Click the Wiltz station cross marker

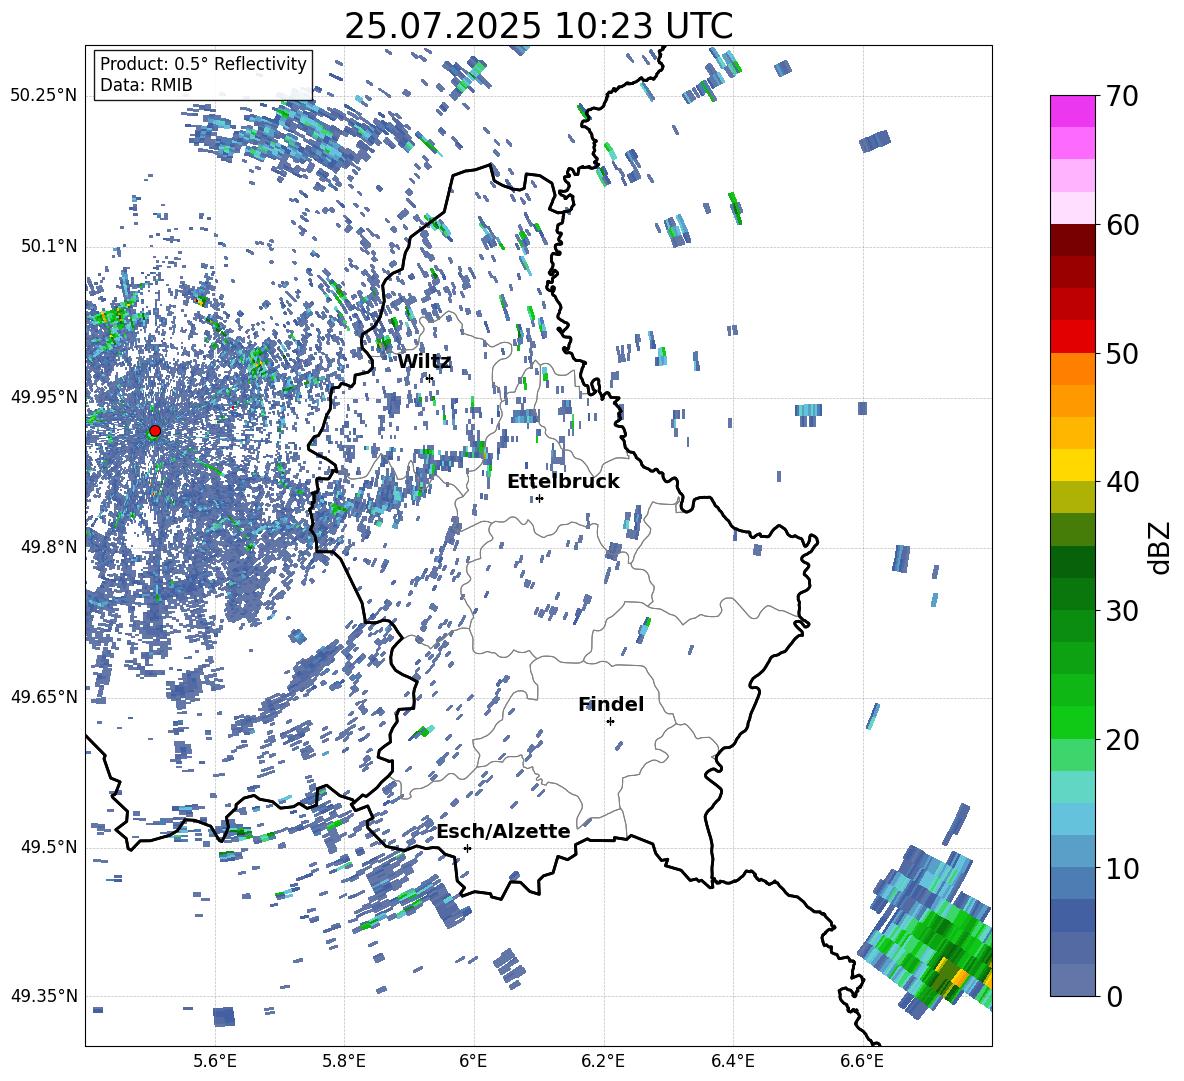tap(429, 378)
